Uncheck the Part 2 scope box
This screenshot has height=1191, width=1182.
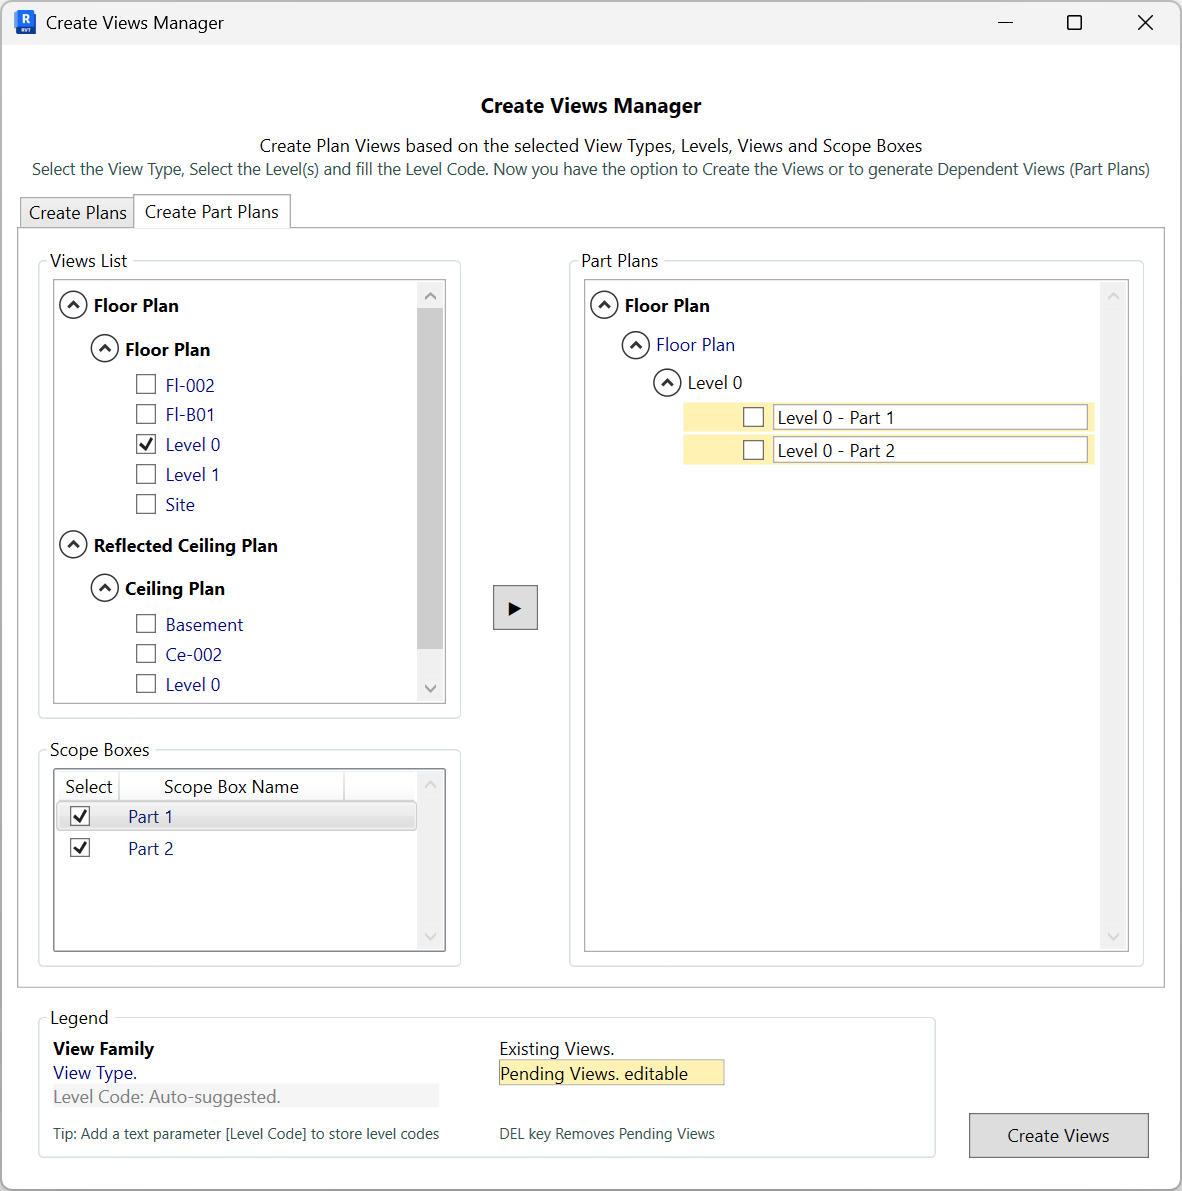pyautogui.click(x=80, y=847)
